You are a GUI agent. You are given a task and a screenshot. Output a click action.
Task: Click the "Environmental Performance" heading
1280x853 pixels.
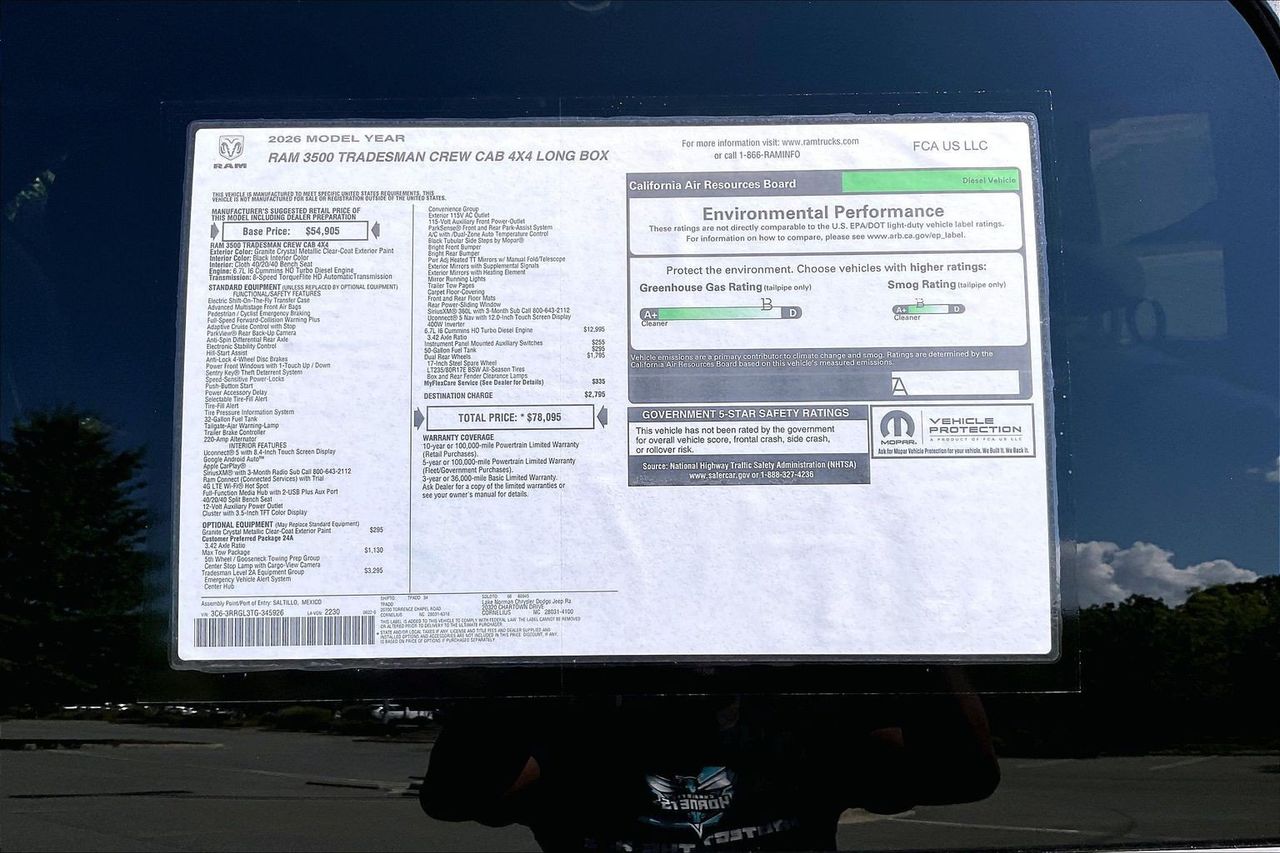pyautogui.click(x=823, y=212)
